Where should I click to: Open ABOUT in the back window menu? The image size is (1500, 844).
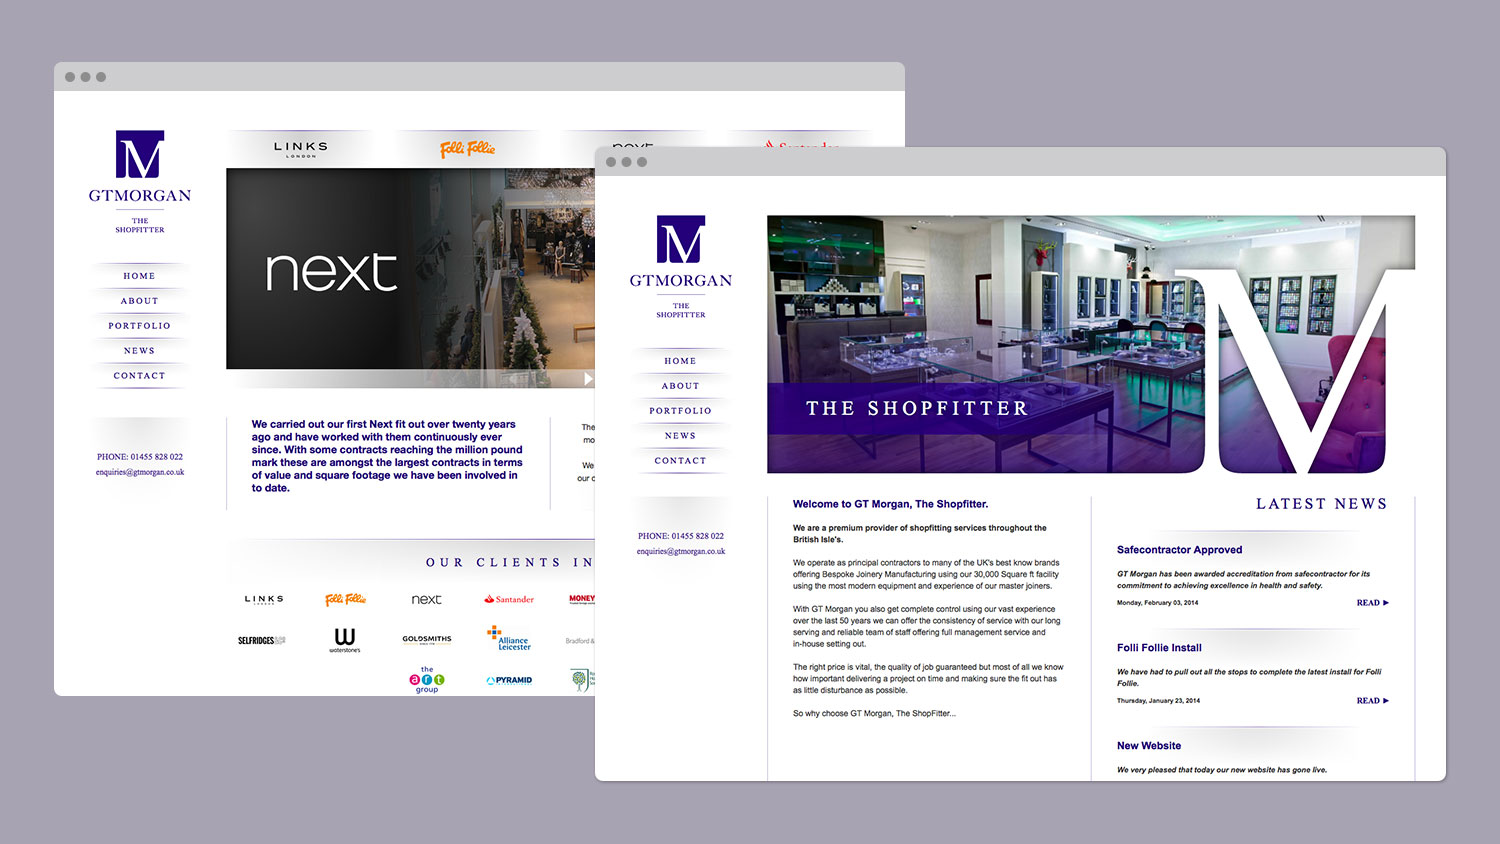pyautogui.click(x=140, y=301)
